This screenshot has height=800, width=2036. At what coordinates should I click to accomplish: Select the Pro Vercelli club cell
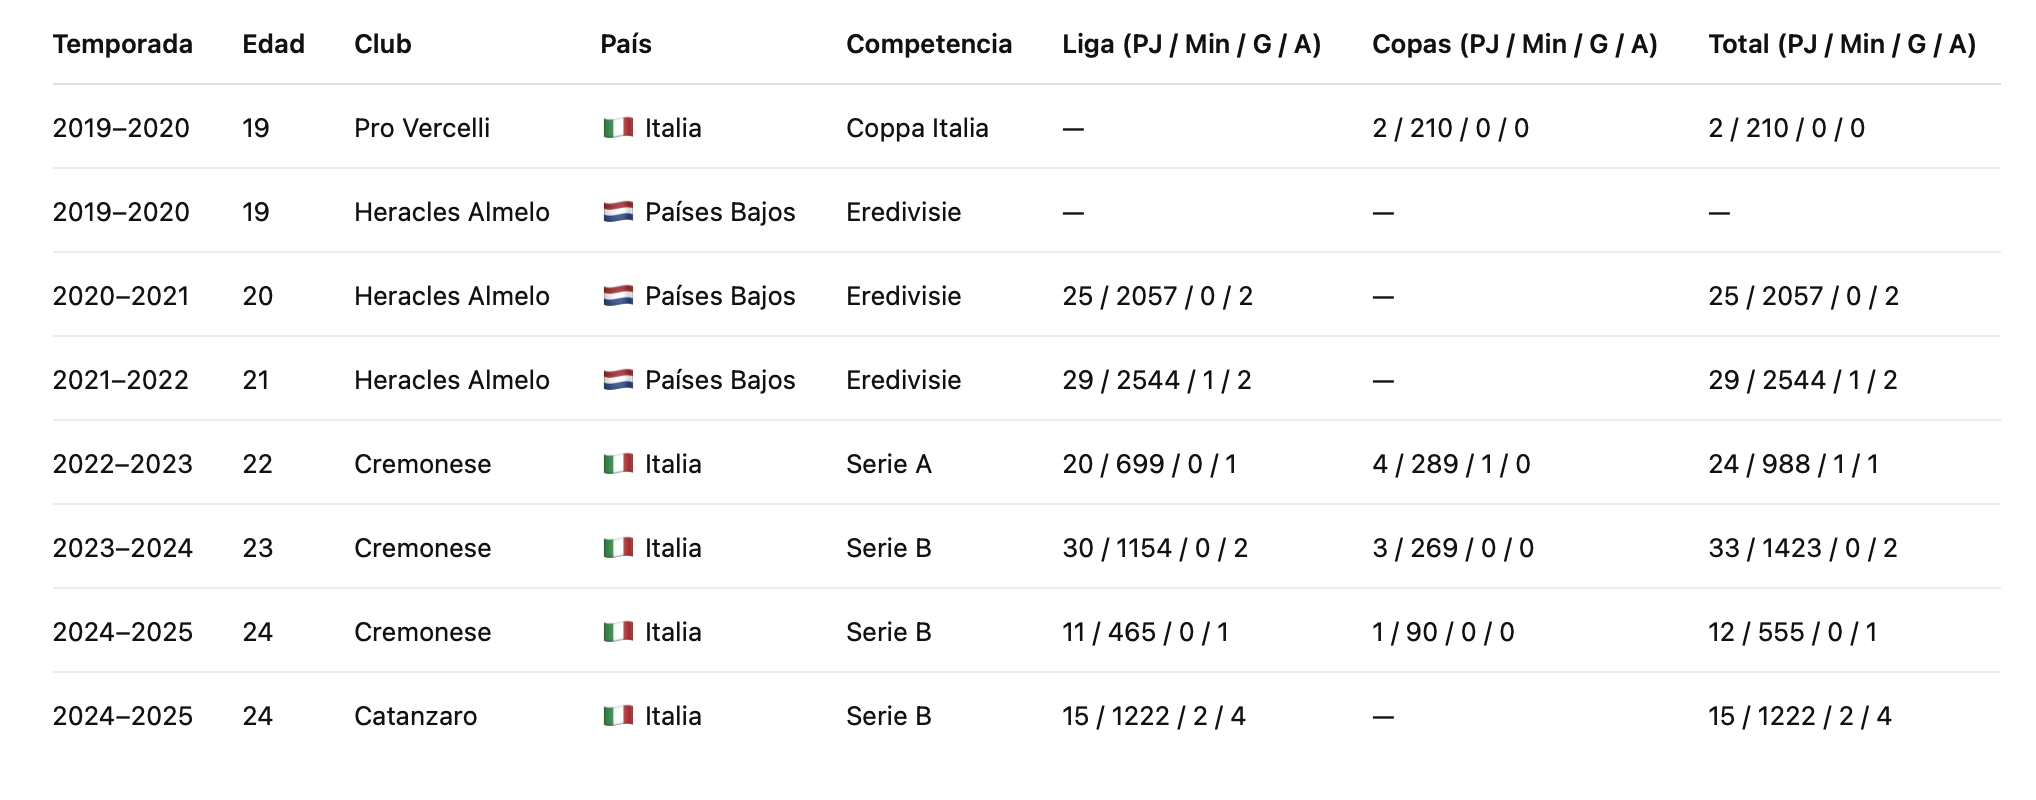422,128
